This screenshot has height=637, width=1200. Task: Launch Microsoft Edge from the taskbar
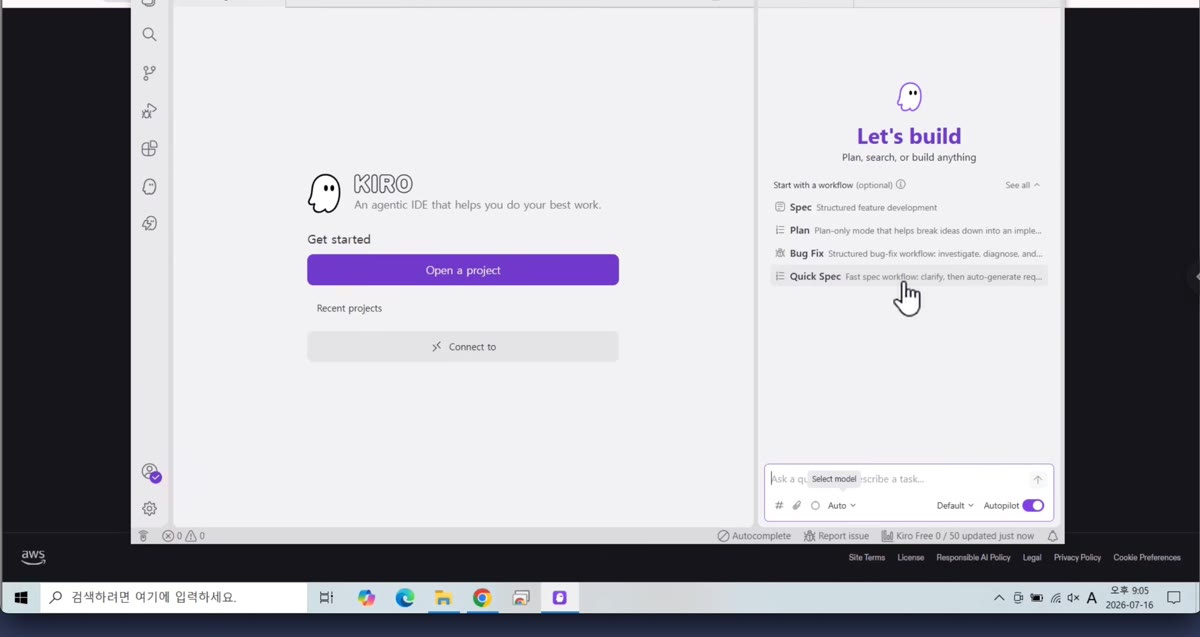pos(405,598)
